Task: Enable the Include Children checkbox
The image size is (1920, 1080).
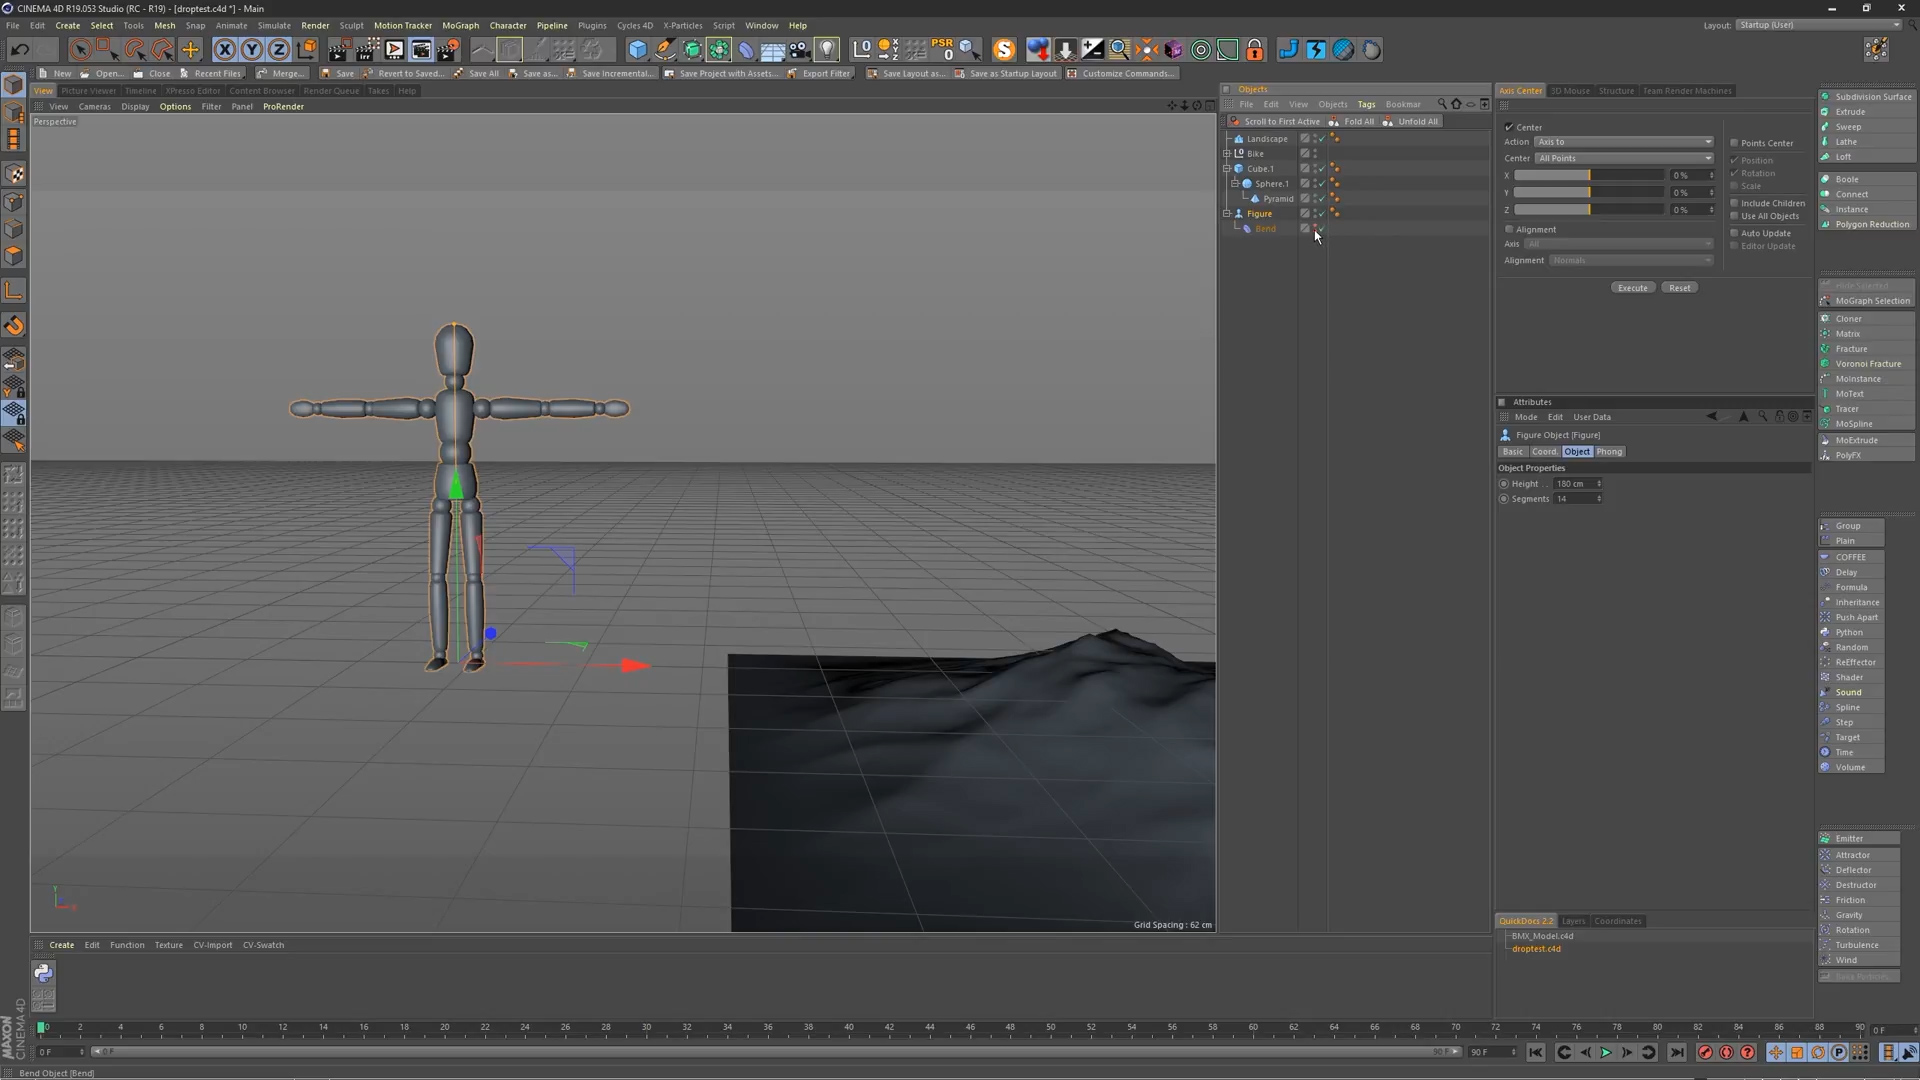Action: tap(1734, 203)
